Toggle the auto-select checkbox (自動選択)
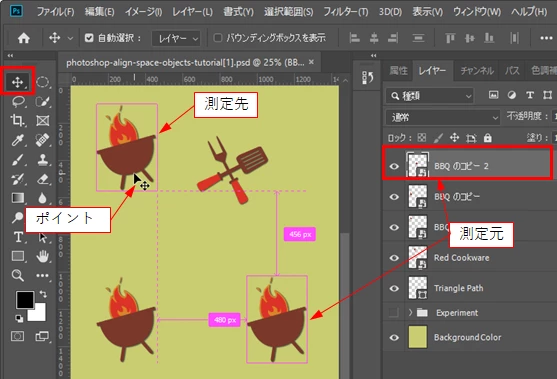The image size is (557, 379). [89, 38]
